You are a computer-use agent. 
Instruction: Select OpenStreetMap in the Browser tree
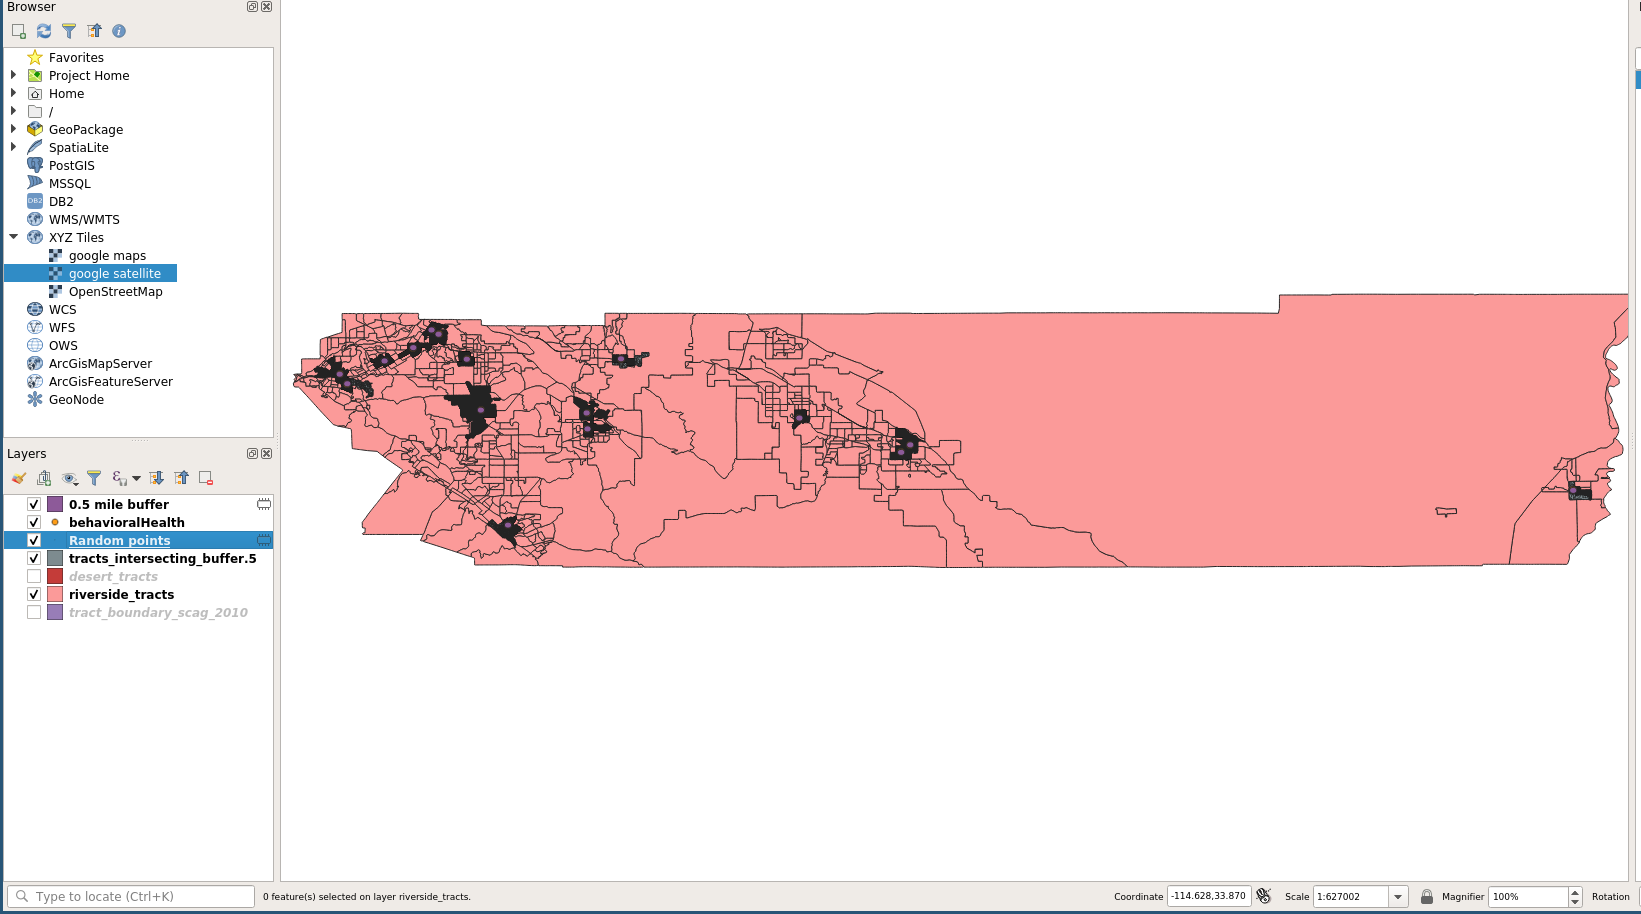tap(115, 292)
